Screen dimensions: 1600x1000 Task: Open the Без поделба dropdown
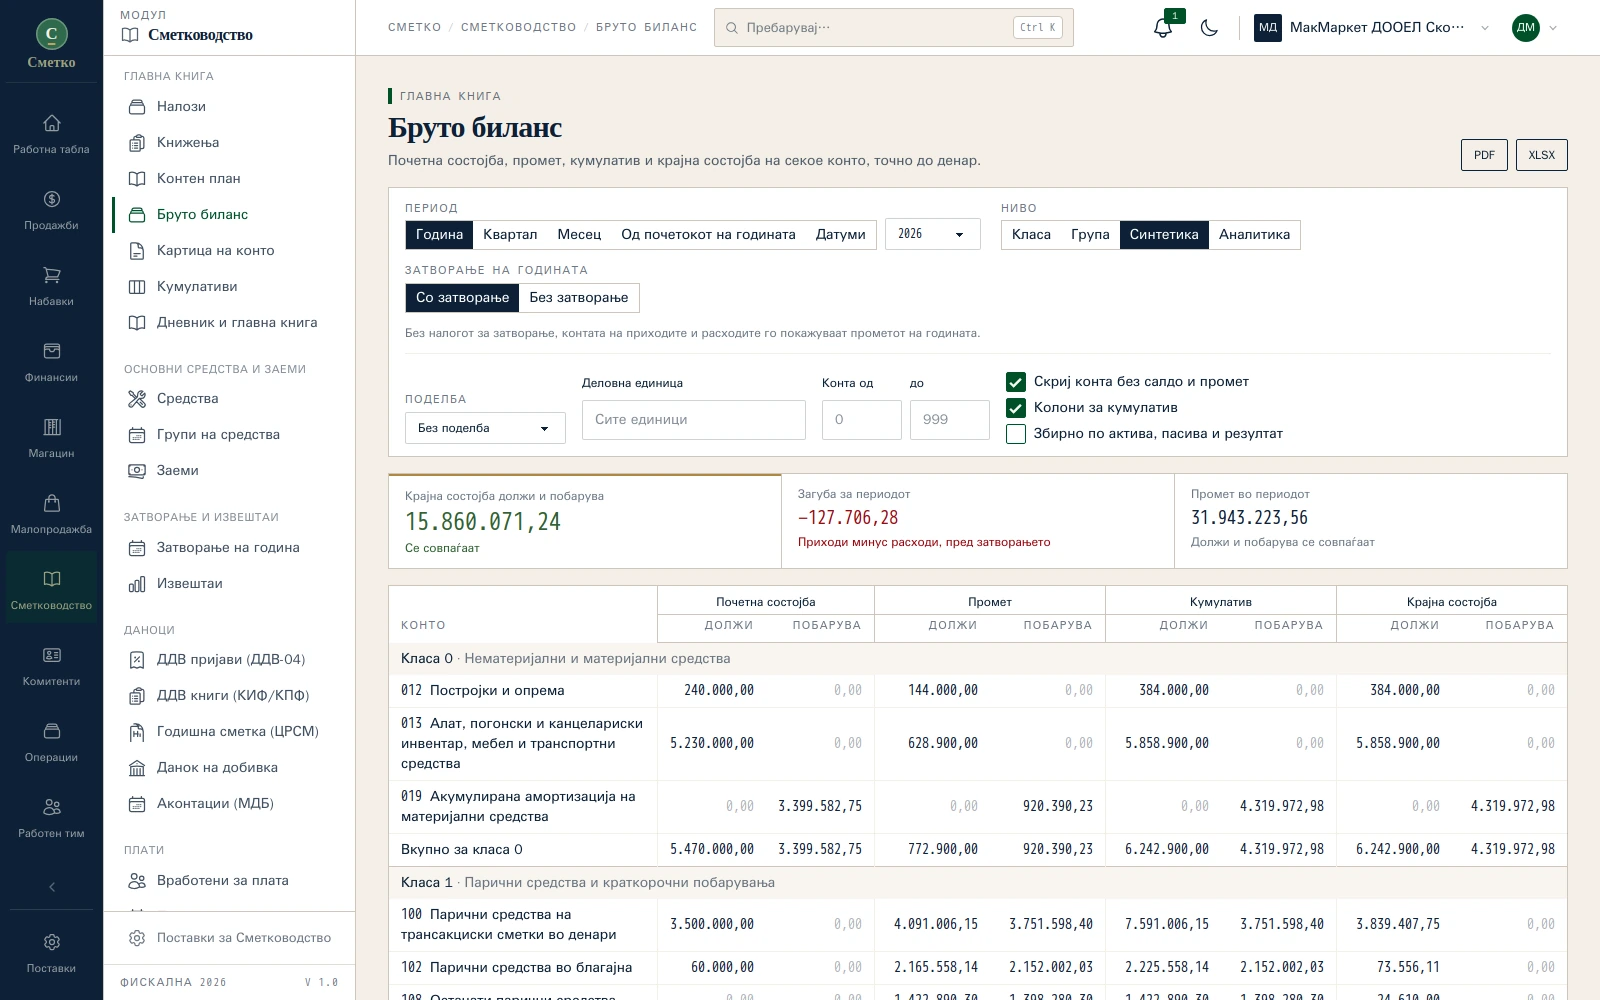tap(485, 428)
